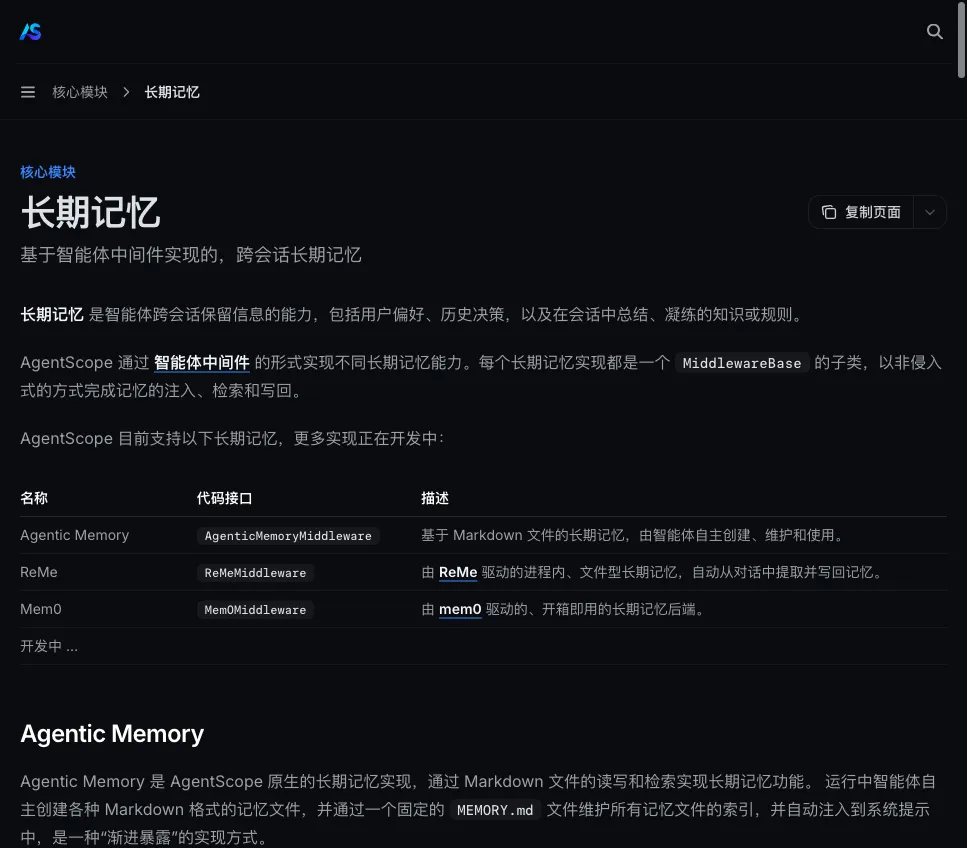Image resolution: width=967 pixels, height=848 pixels.
Task: Click the 复制页面 button
Action: 861,212
